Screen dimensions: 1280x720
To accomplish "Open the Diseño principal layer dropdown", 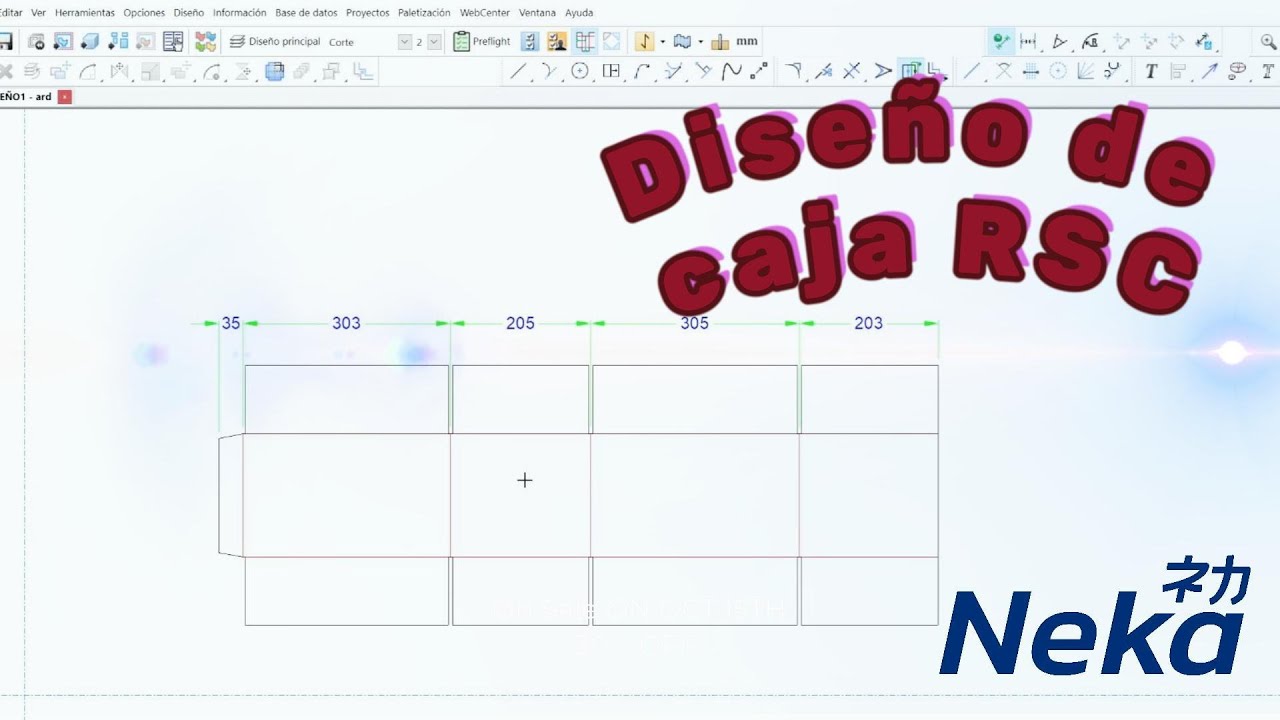I will [x=276, y=41].
